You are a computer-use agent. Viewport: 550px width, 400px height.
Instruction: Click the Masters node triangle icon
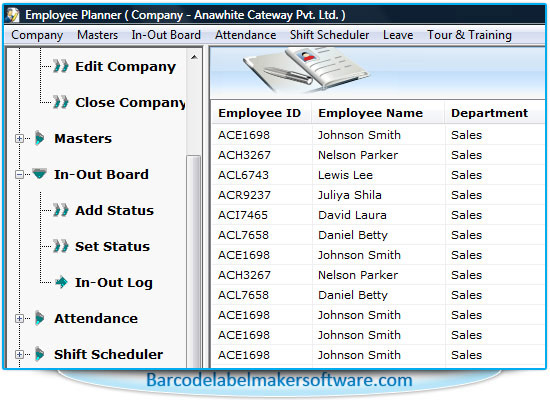(40, 138)
